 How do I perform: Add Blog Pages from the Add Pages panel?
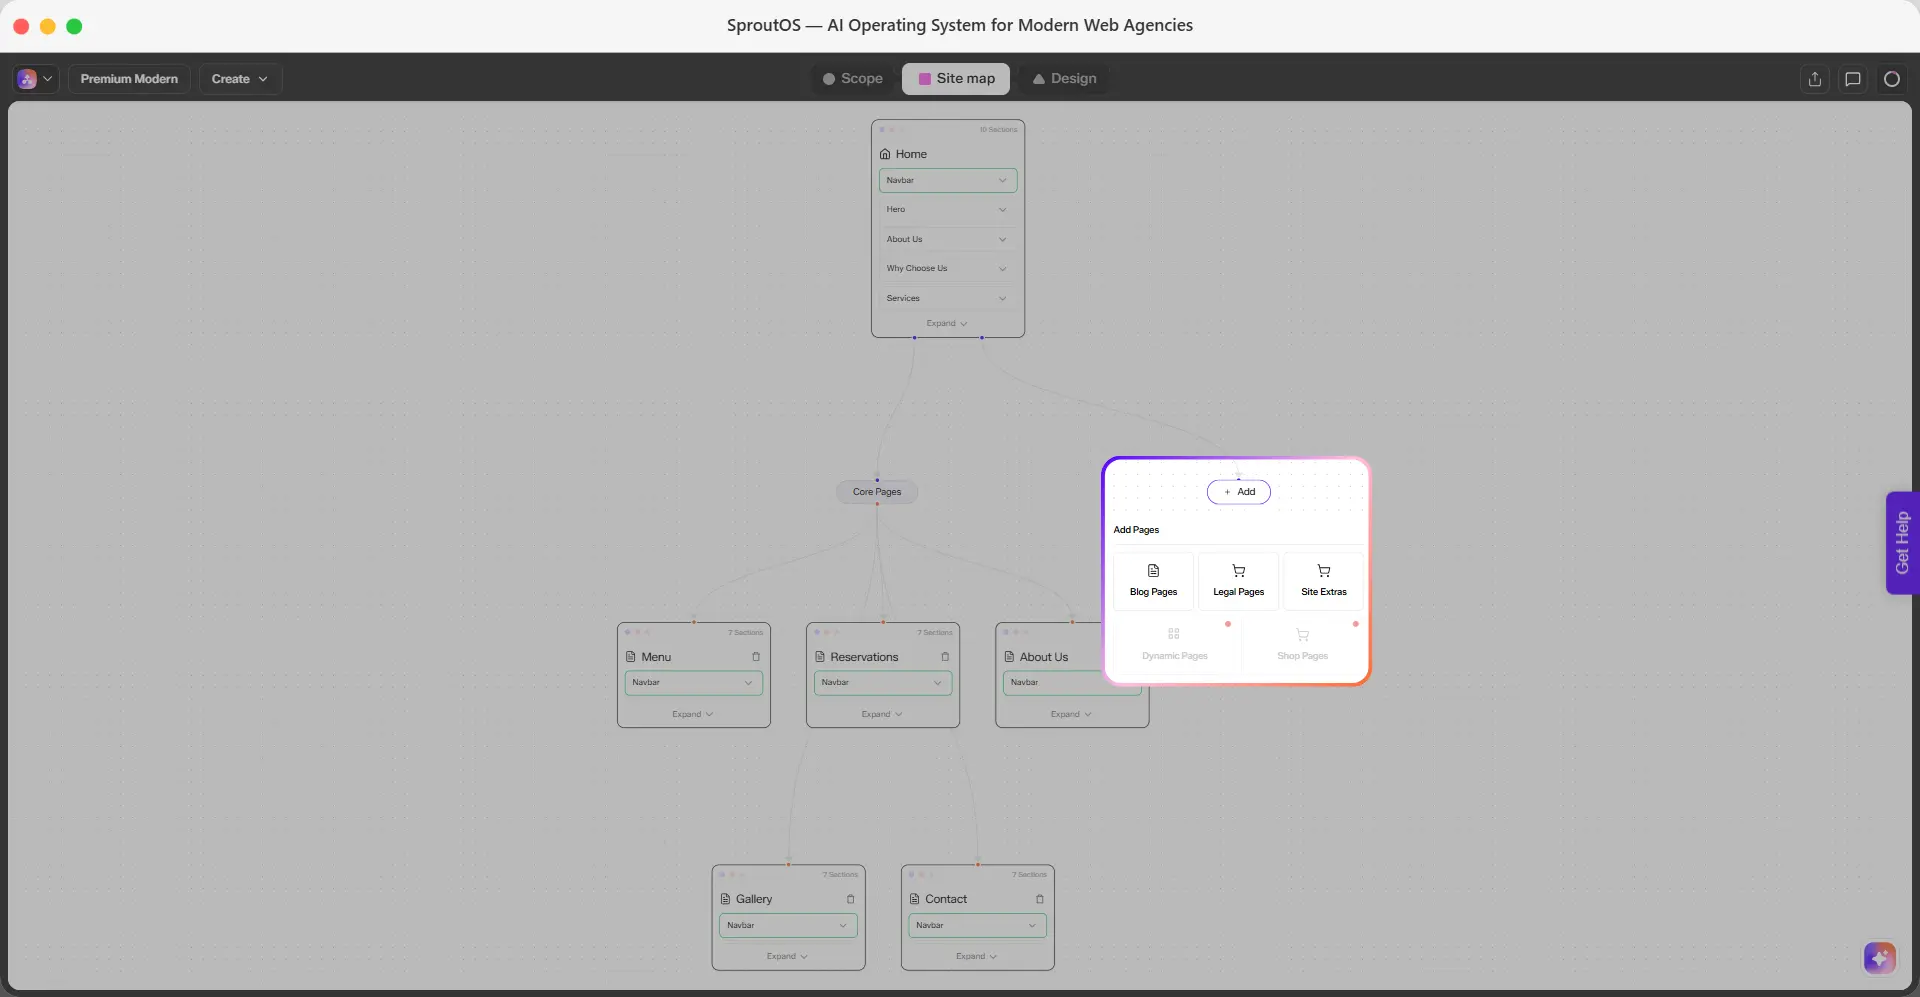(x=1154, y=581)
